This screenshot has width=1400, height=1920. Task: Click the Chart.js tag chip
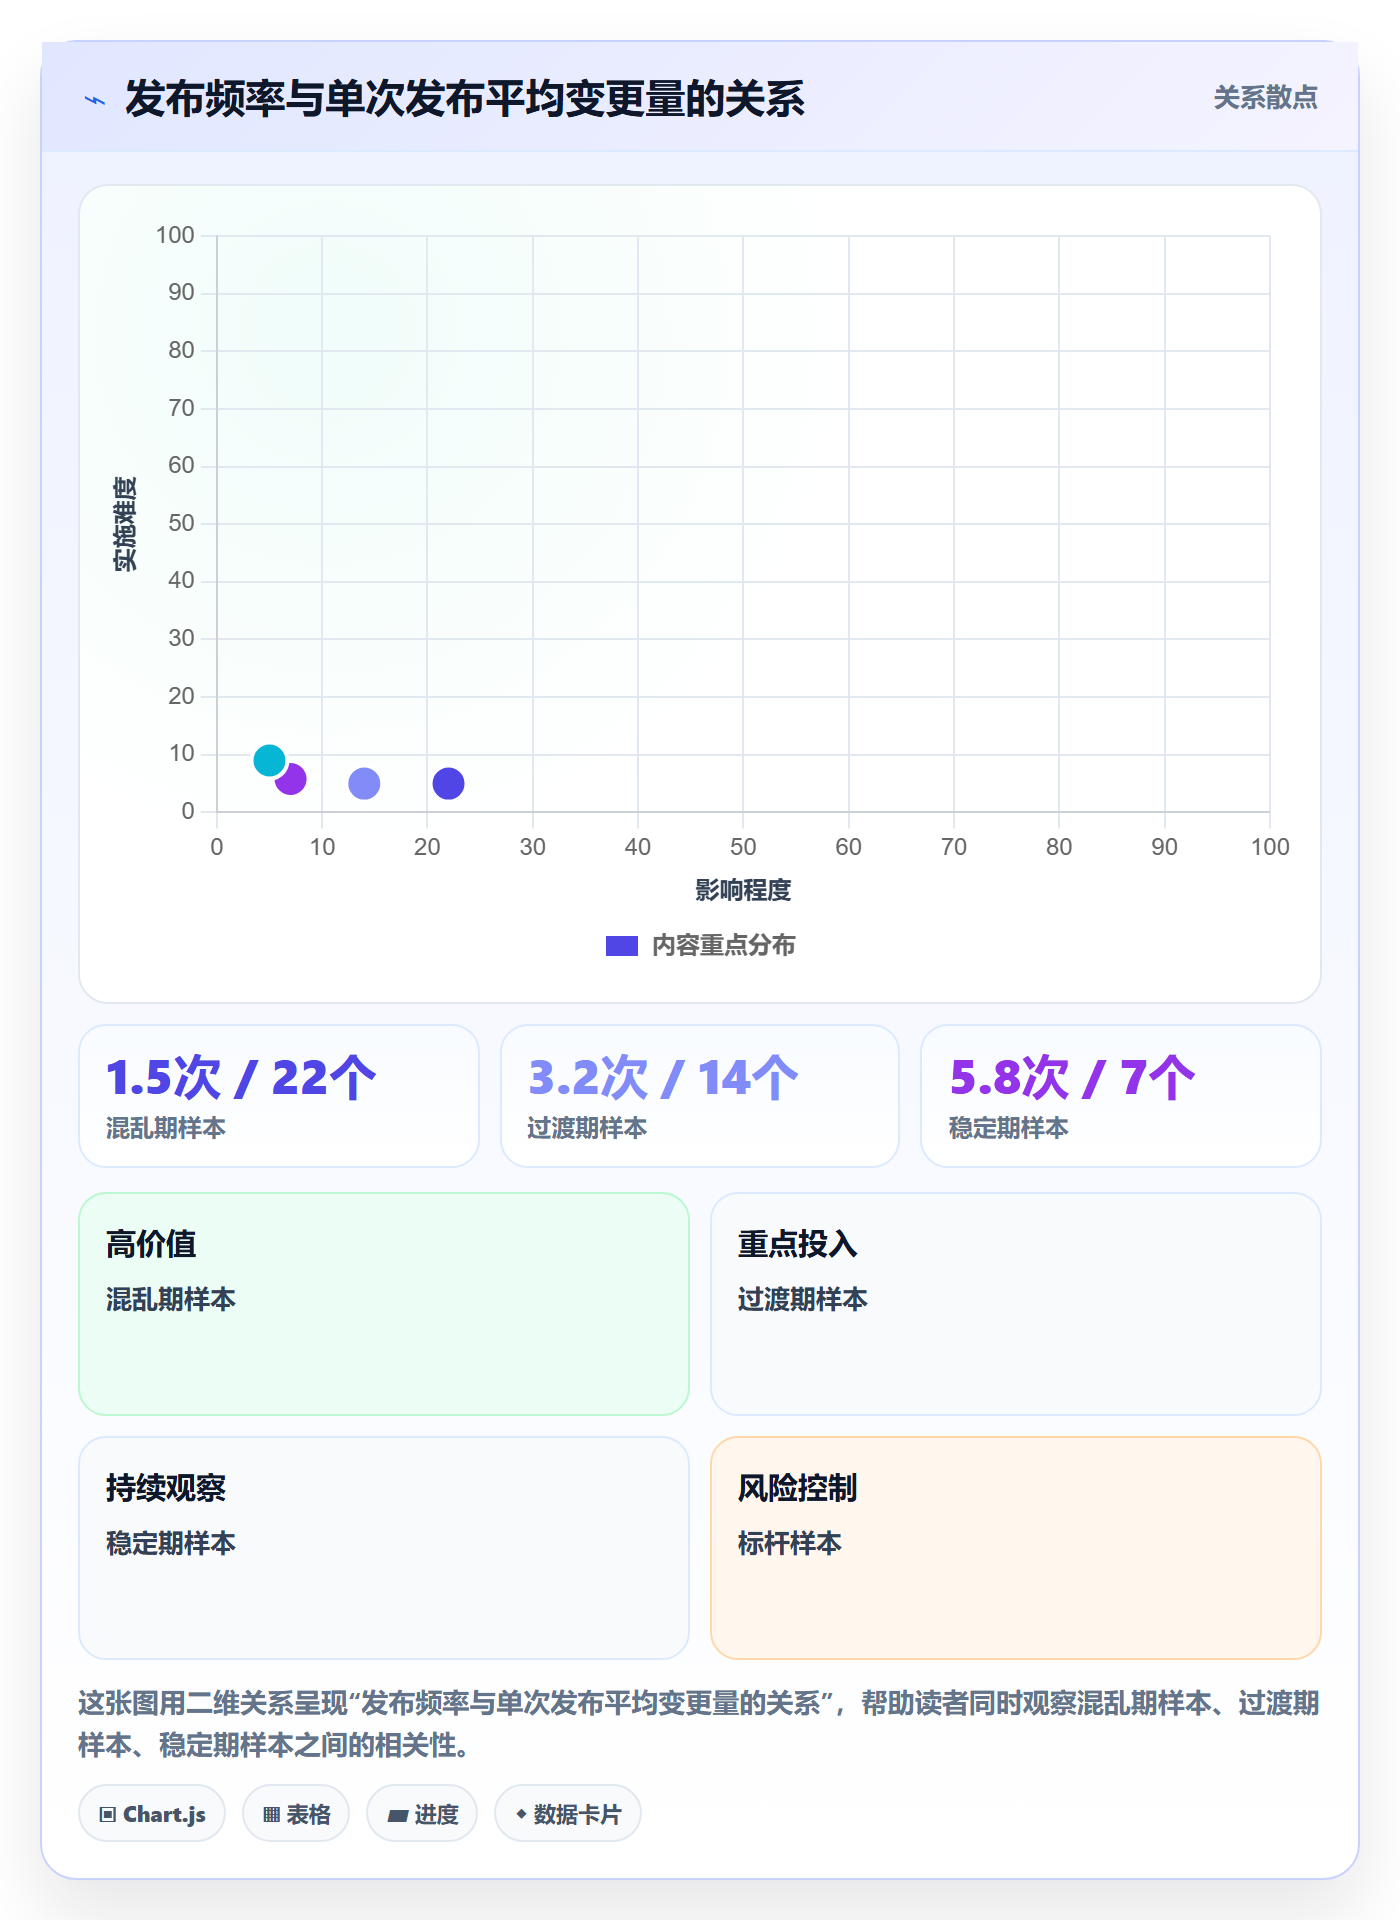152,1814
